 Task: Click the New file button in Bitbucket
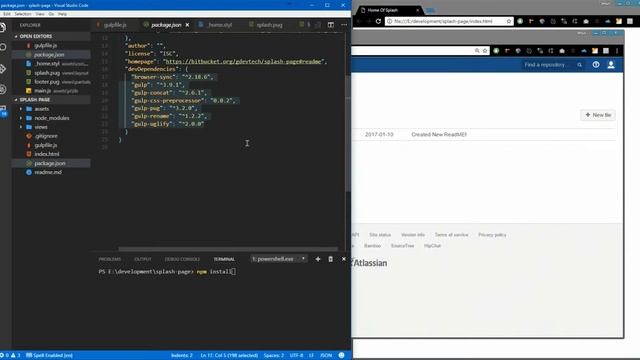(598, 115)
